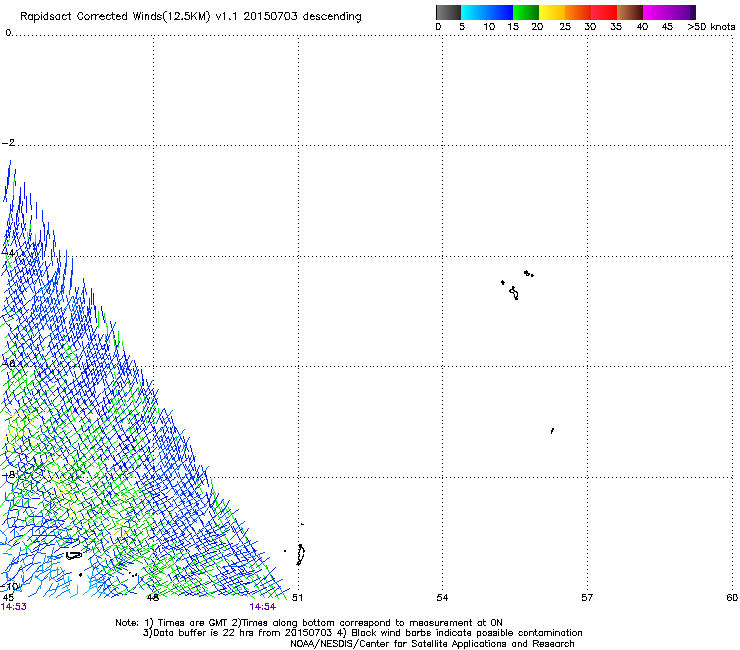Viewport: 740px width, 650px height.
Task: Click the legend tick label 25
Action: coord(565,27)
